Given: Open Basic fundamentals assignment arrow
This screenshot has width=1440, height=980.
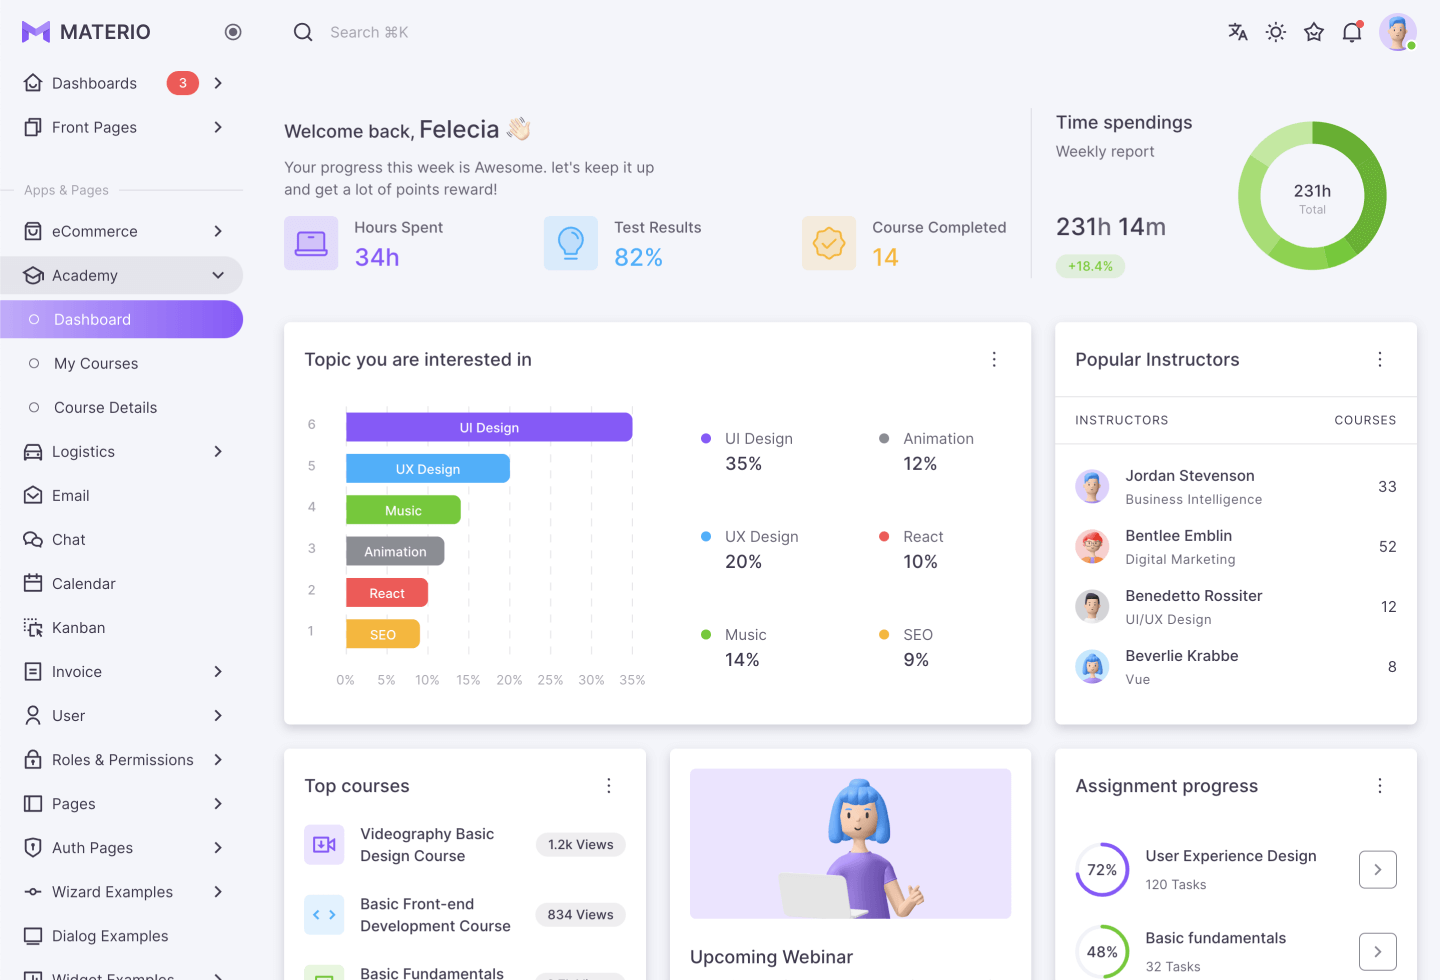Looking at the screenshot, I should tap(1378, 951).
